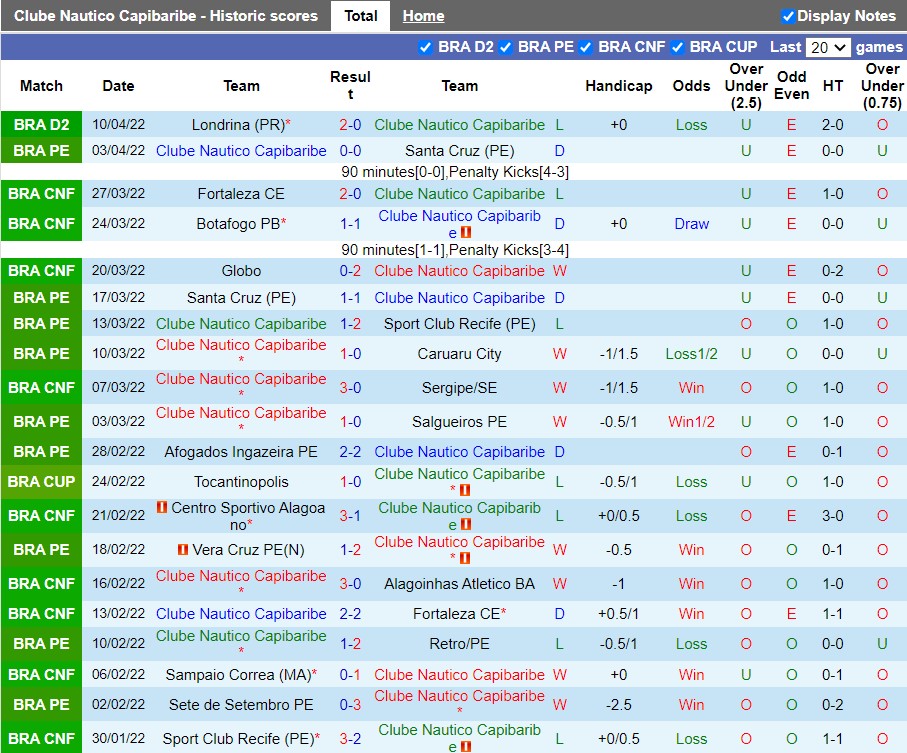Click the Fortaleza CE team in 27/03/22 row
The image size is (907, 753).
point(241,194)
